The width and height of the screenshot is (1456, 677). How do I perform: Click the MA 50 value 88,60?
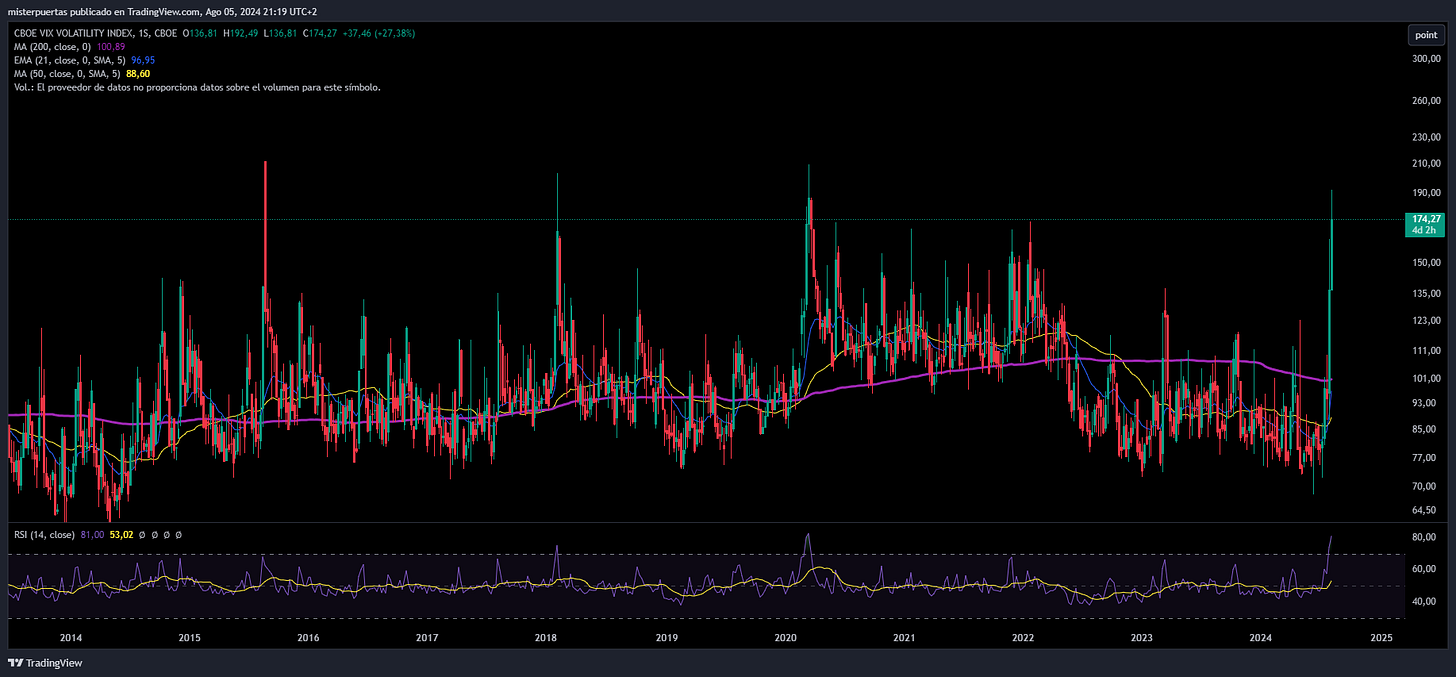(x=138, y=74)
